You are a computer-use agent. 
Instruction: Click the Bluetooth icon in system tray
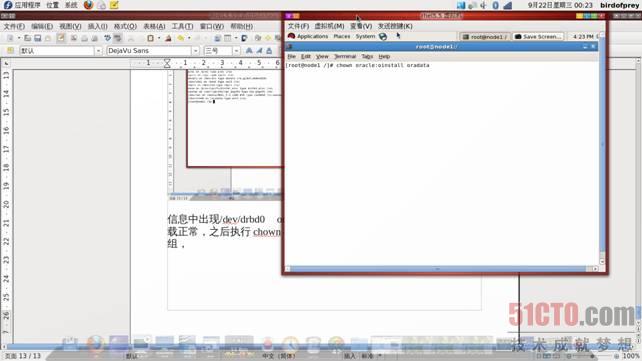(495, 5)
